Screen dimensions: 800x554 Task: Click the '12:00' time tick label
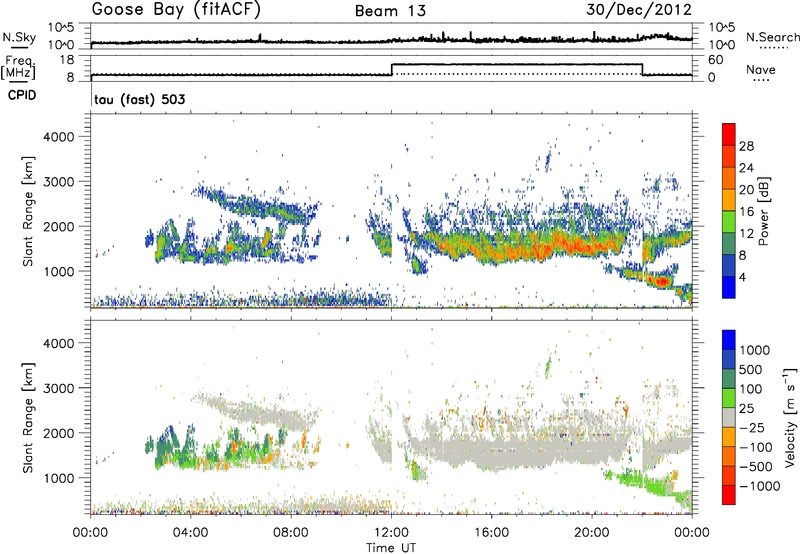click(x=391, y=533)
